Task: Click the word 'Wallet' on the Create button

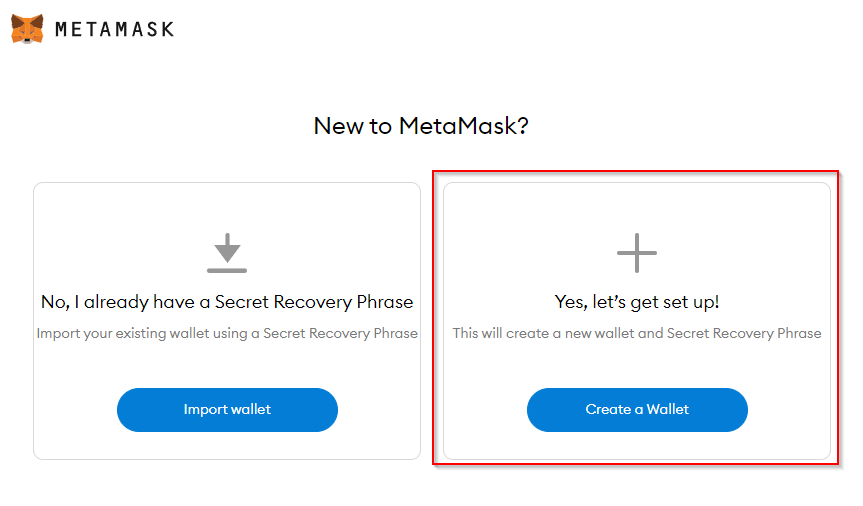Action: pos(668,409)
